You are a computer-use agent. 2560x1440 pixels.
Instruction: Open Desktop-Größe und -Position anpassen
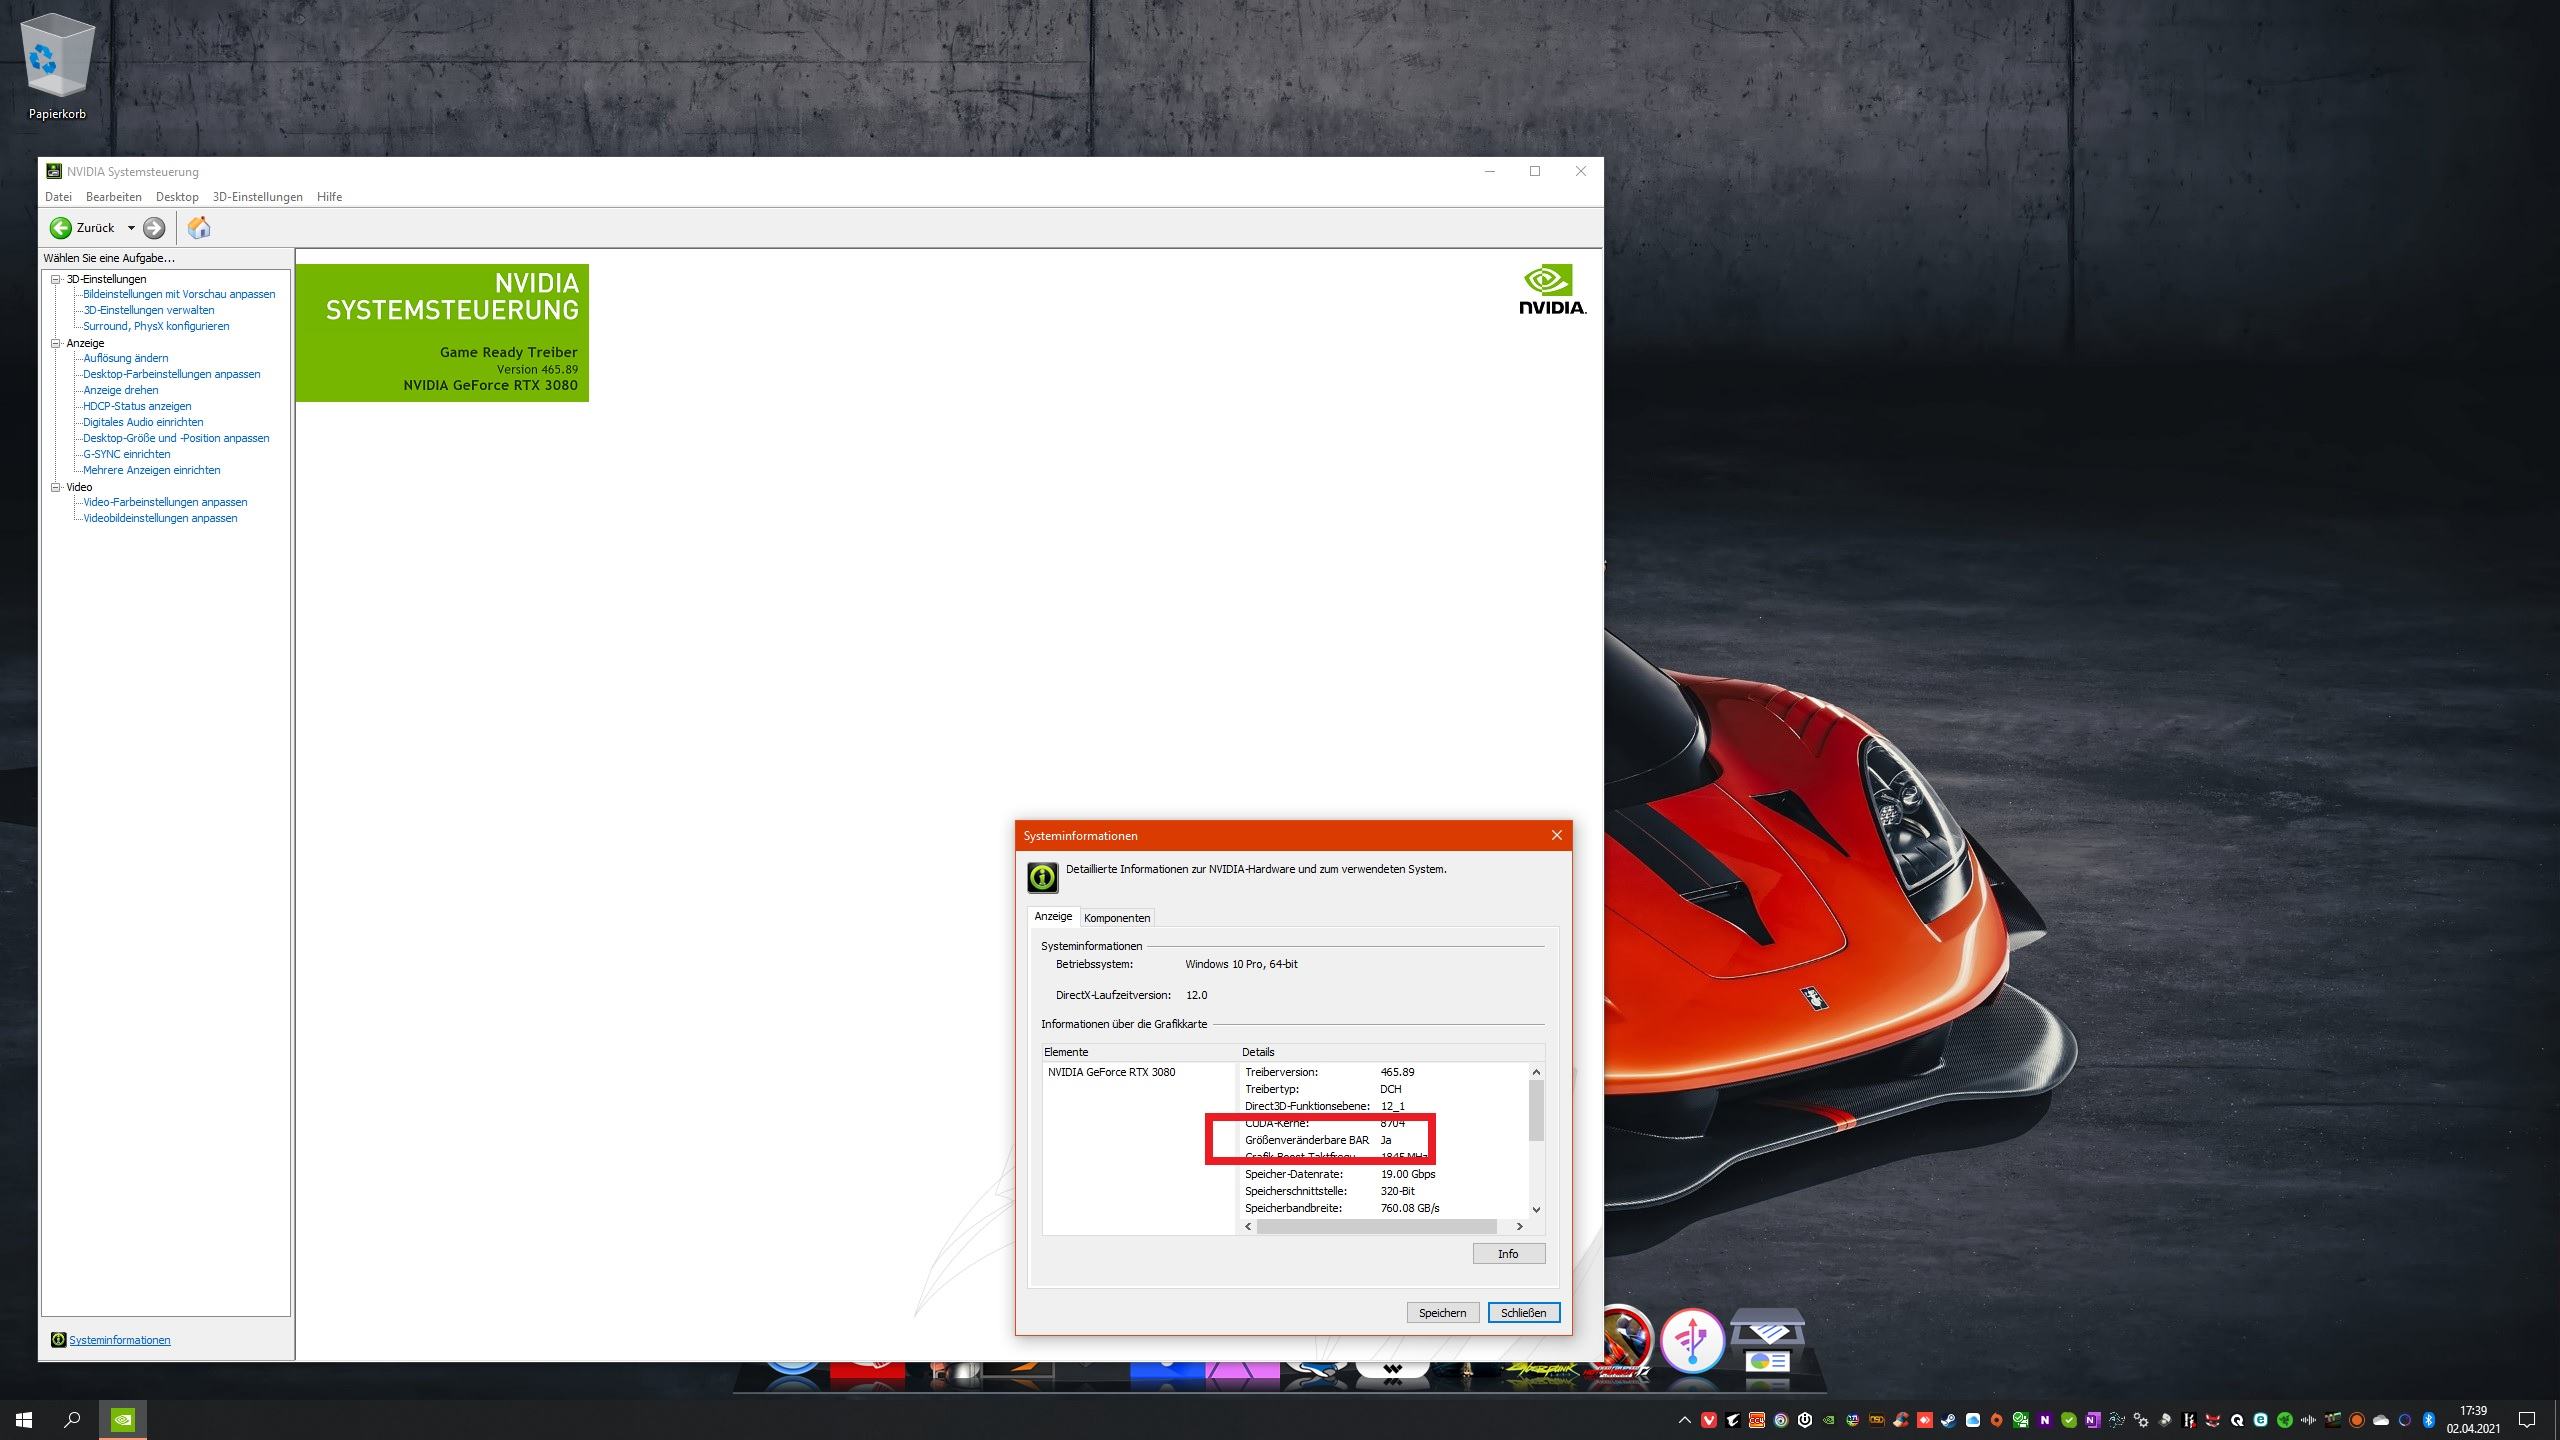click(x=176, y=438)
